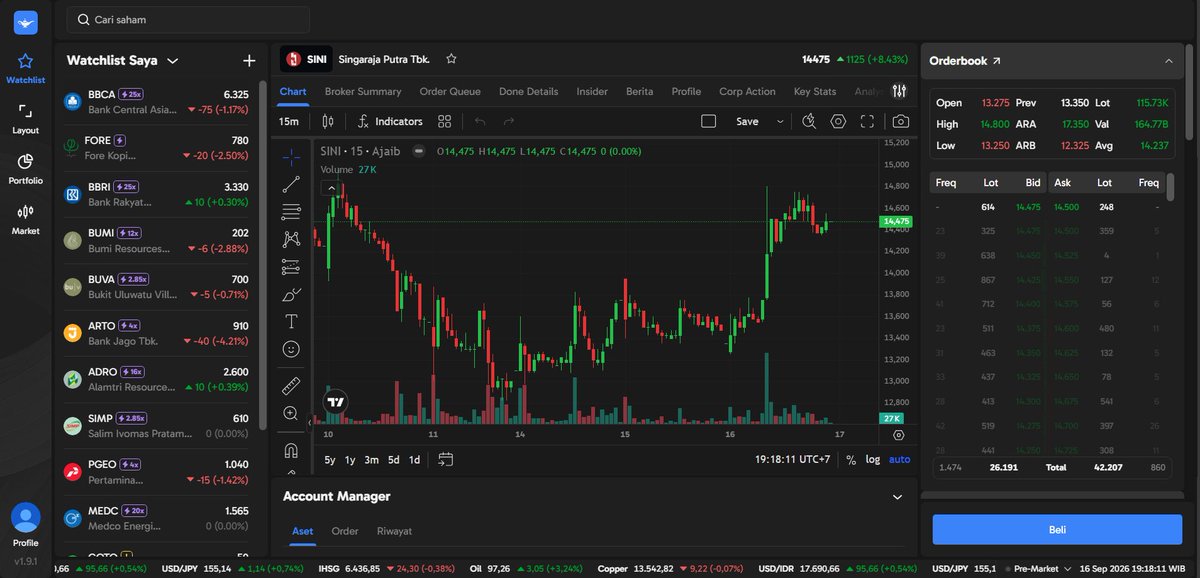Set chart range to 5y
The image size is (1200, 578).
click(x=330, y=460)
